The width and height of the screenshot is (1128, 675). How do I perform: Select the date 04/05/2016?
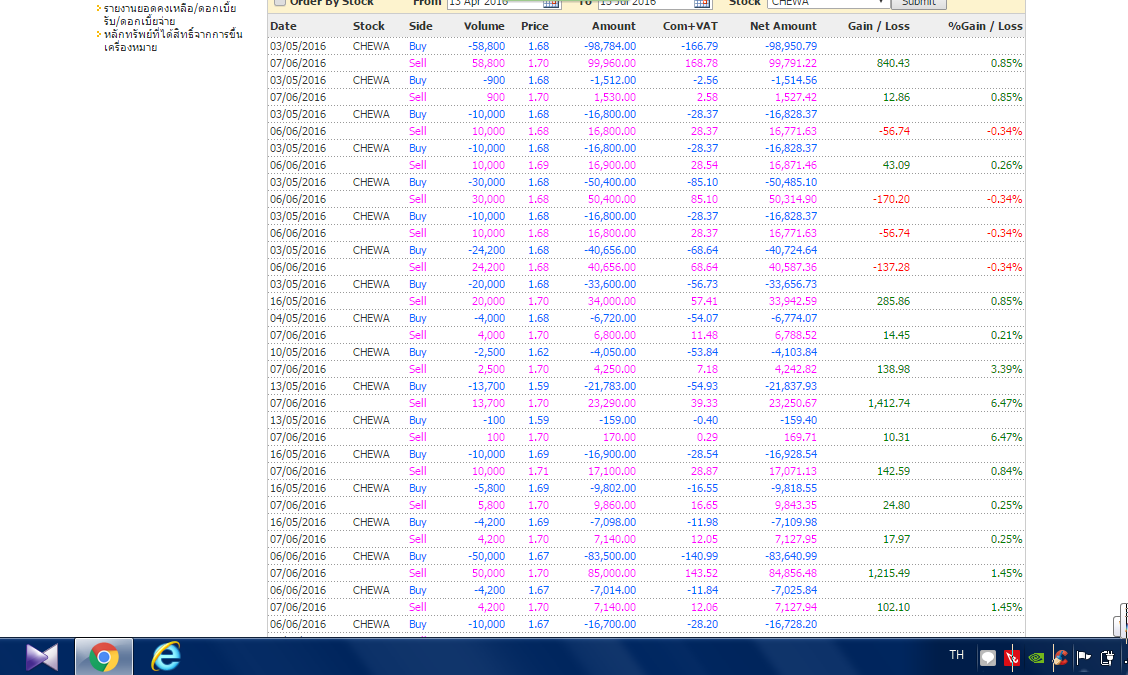pyautogui.click(x=298, y=318)
